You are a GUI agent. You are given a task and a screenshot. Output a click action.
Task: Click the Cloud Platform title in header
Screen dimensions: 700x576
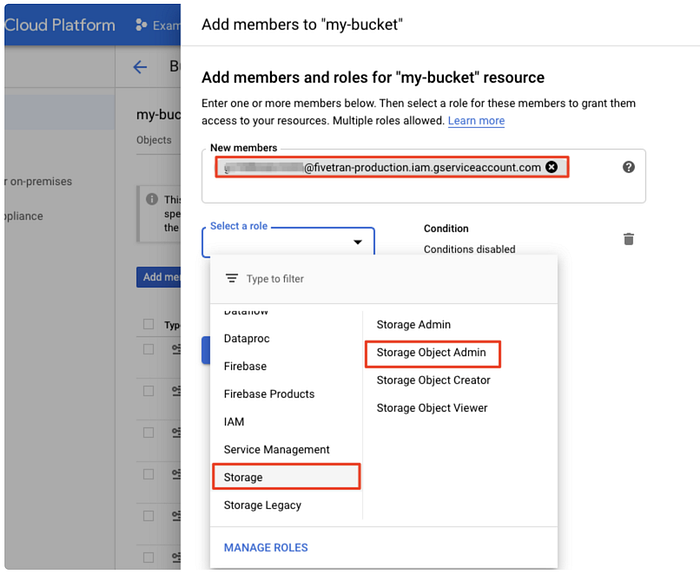pos(60,25)
